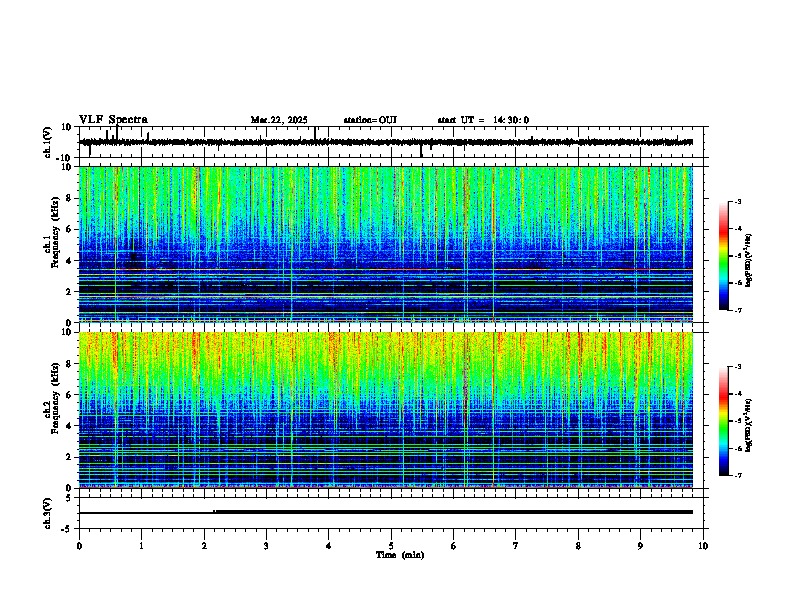Click the large downward spike in ch.1 waveform
The image size is (792, 612).
(421, 150)
